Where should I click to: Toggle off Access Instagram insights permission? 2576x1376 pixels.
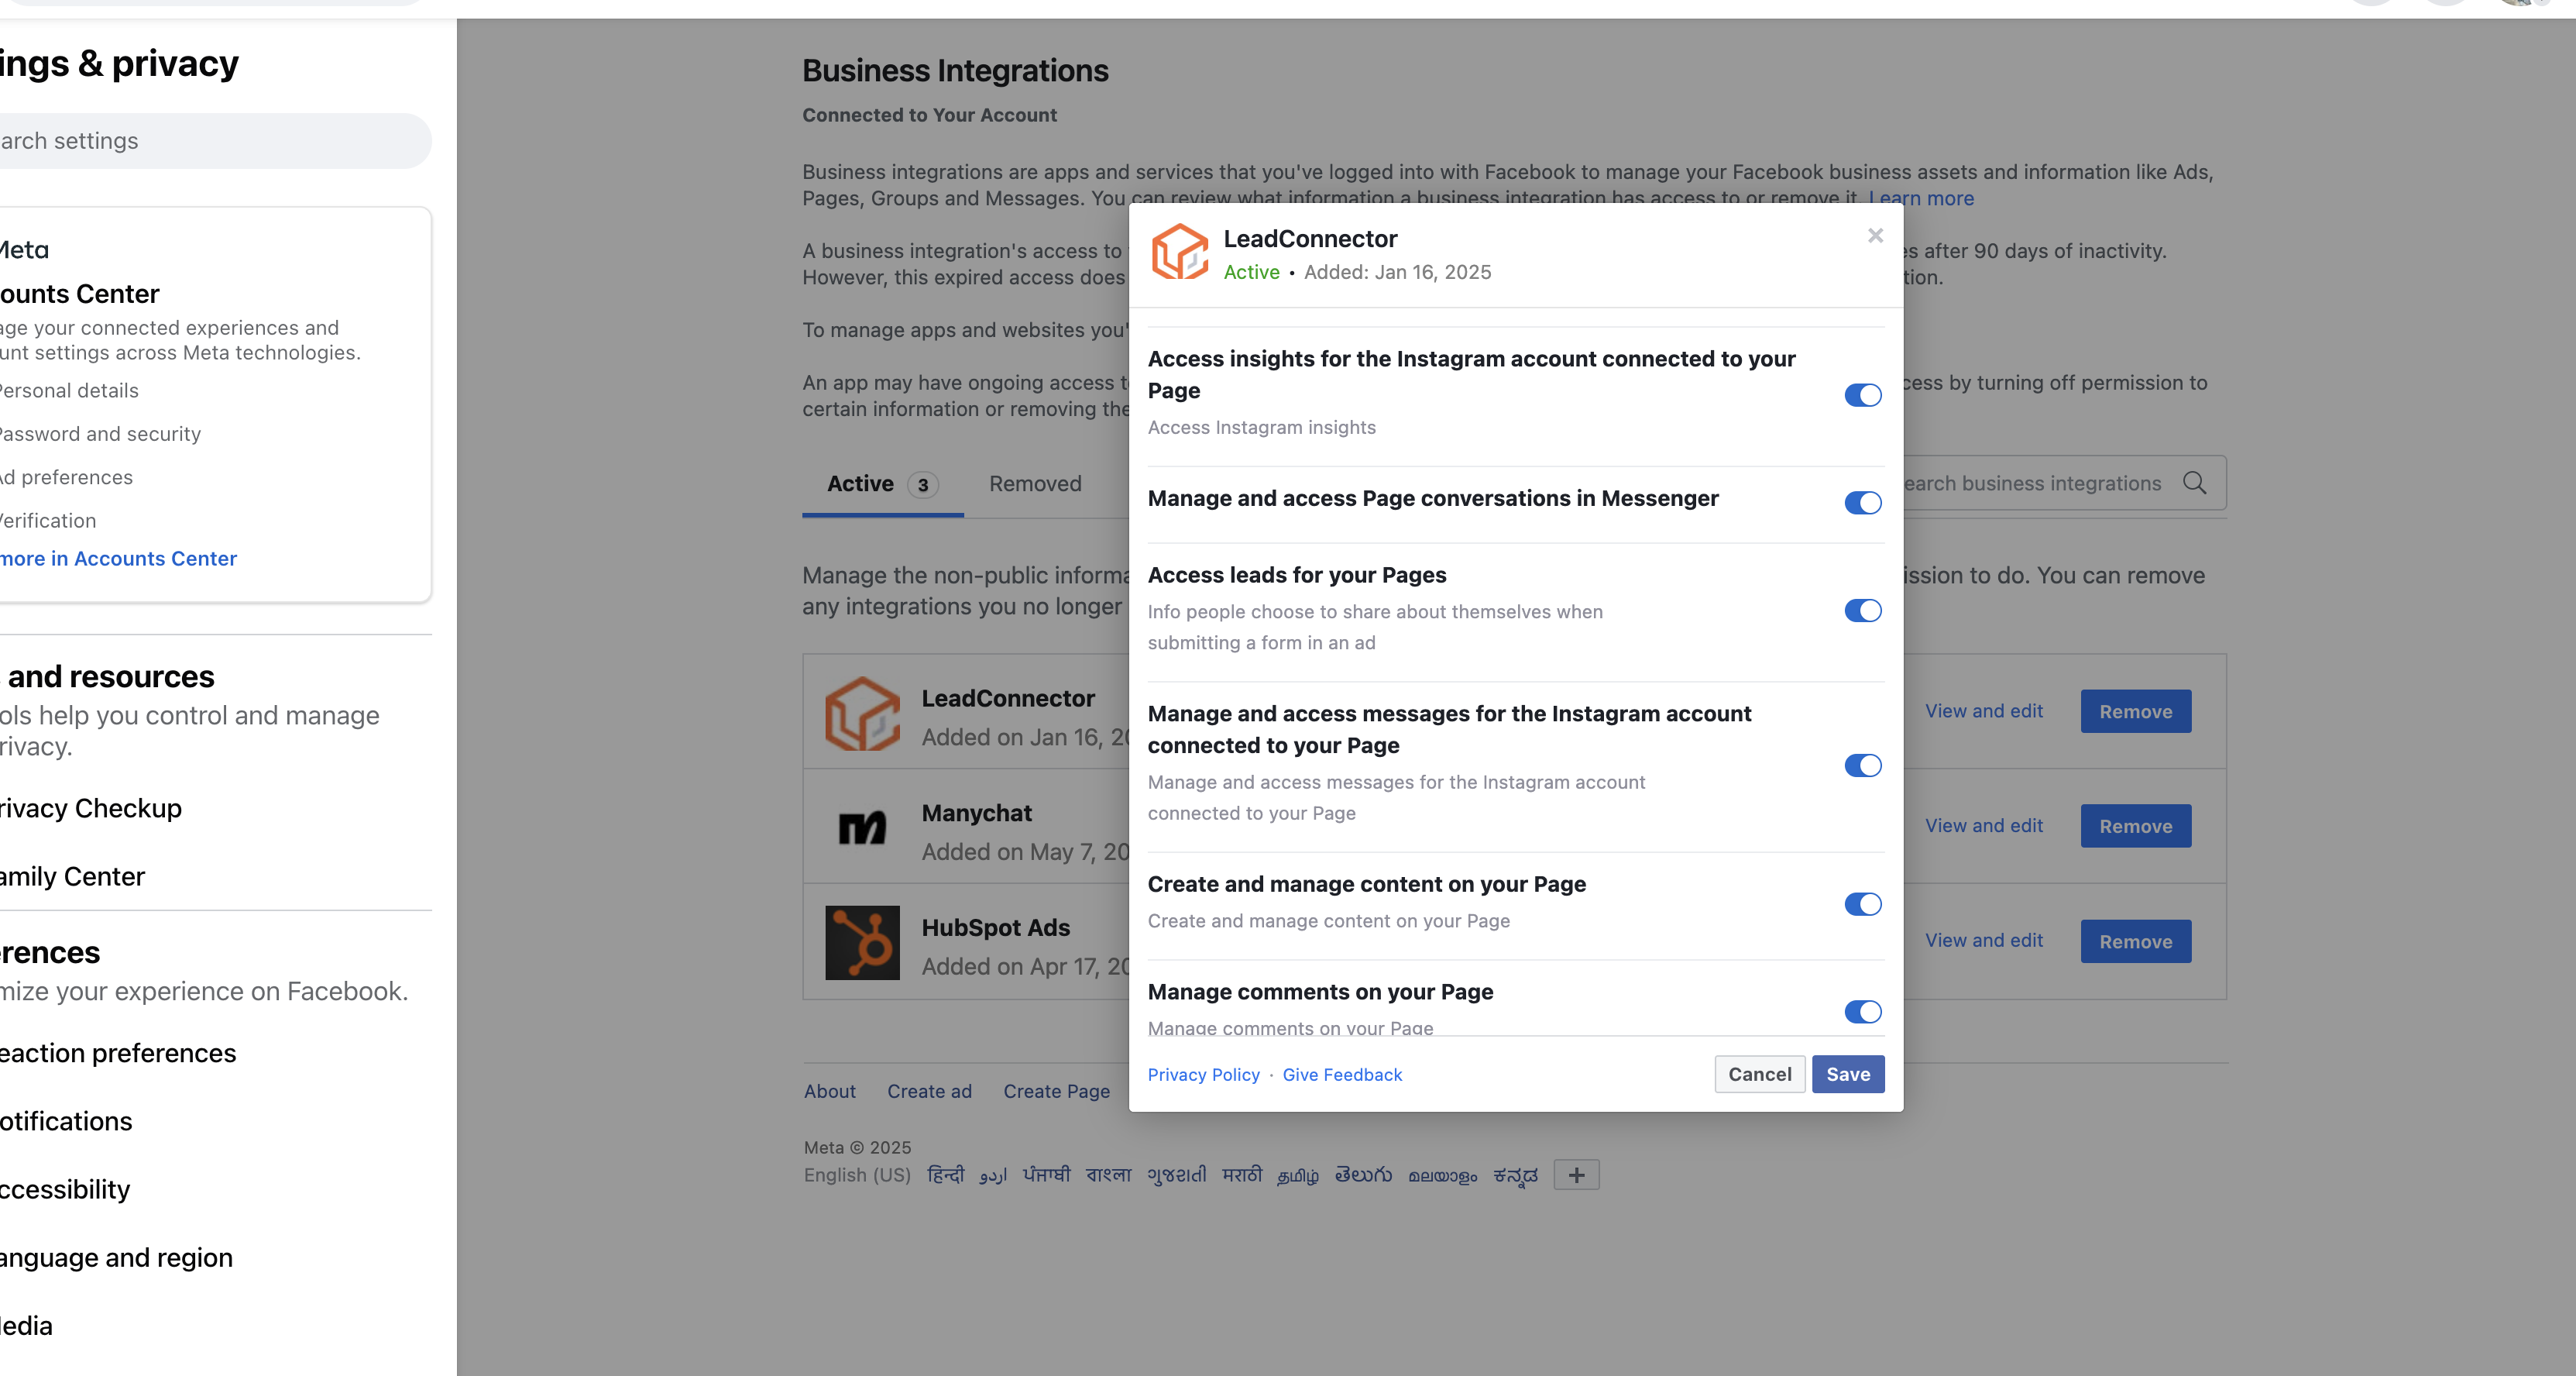[x=1862, y=395]
